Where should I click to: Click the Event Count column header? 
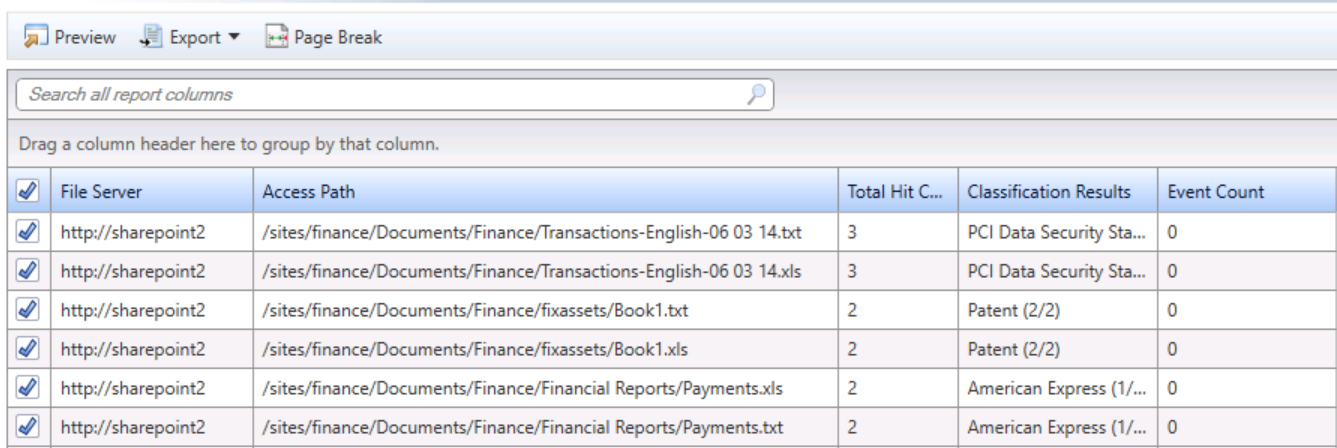pyautogui.click(x=1216, y=192)
